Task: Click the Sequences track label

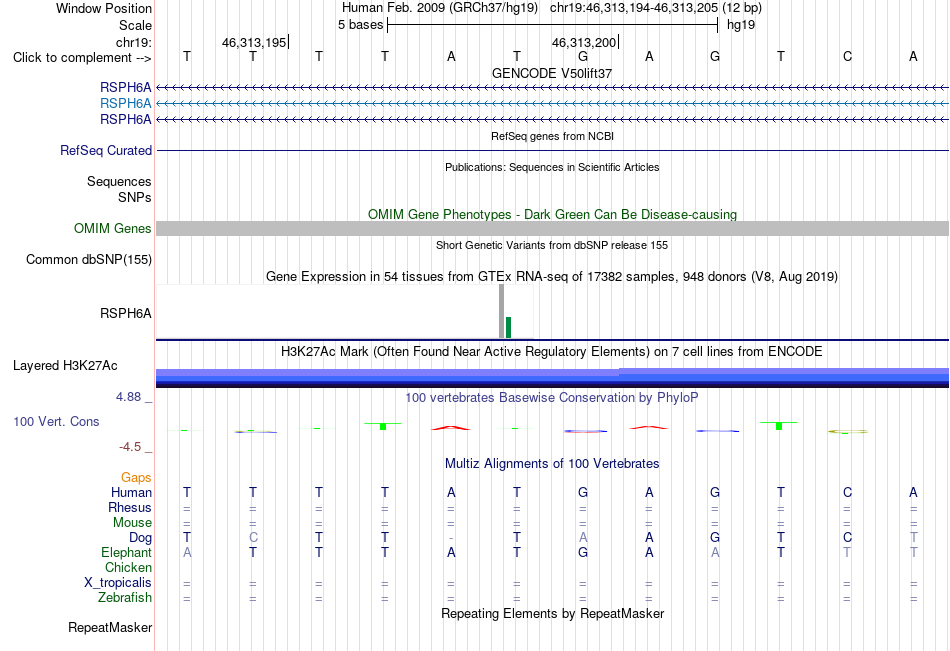Action: tap(119, 181)
